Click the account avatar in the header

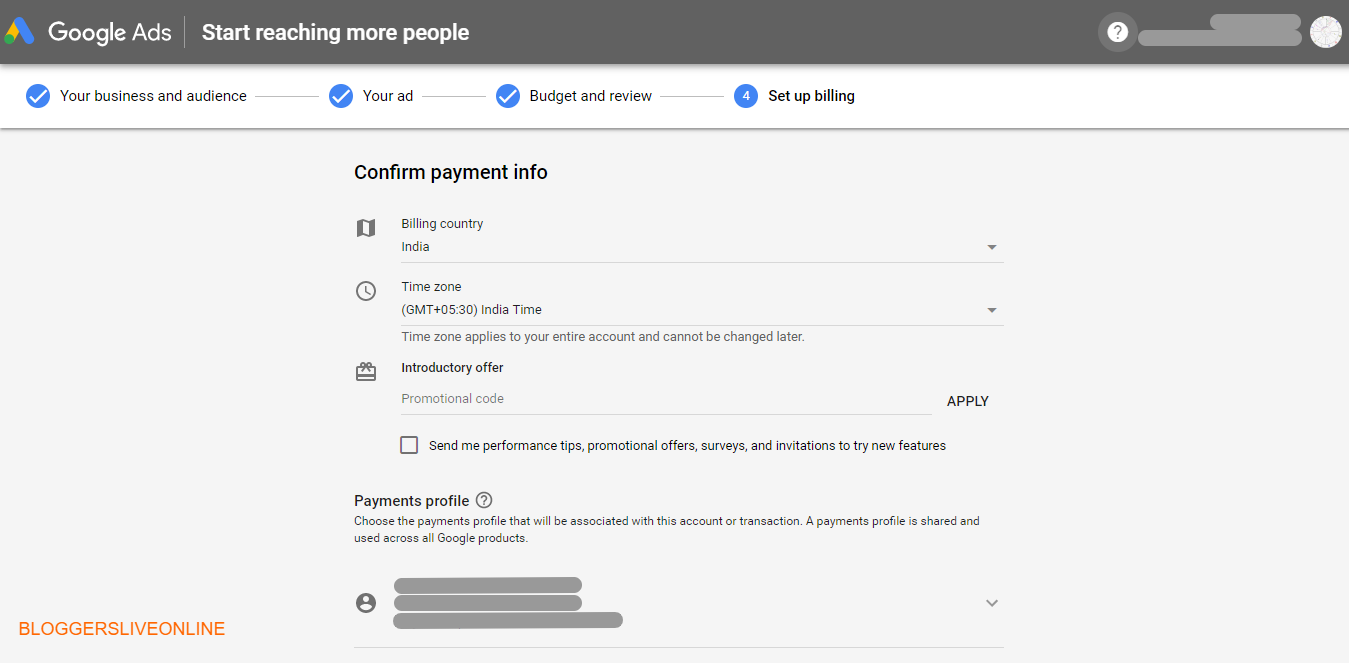click(x=1325, y=32)
